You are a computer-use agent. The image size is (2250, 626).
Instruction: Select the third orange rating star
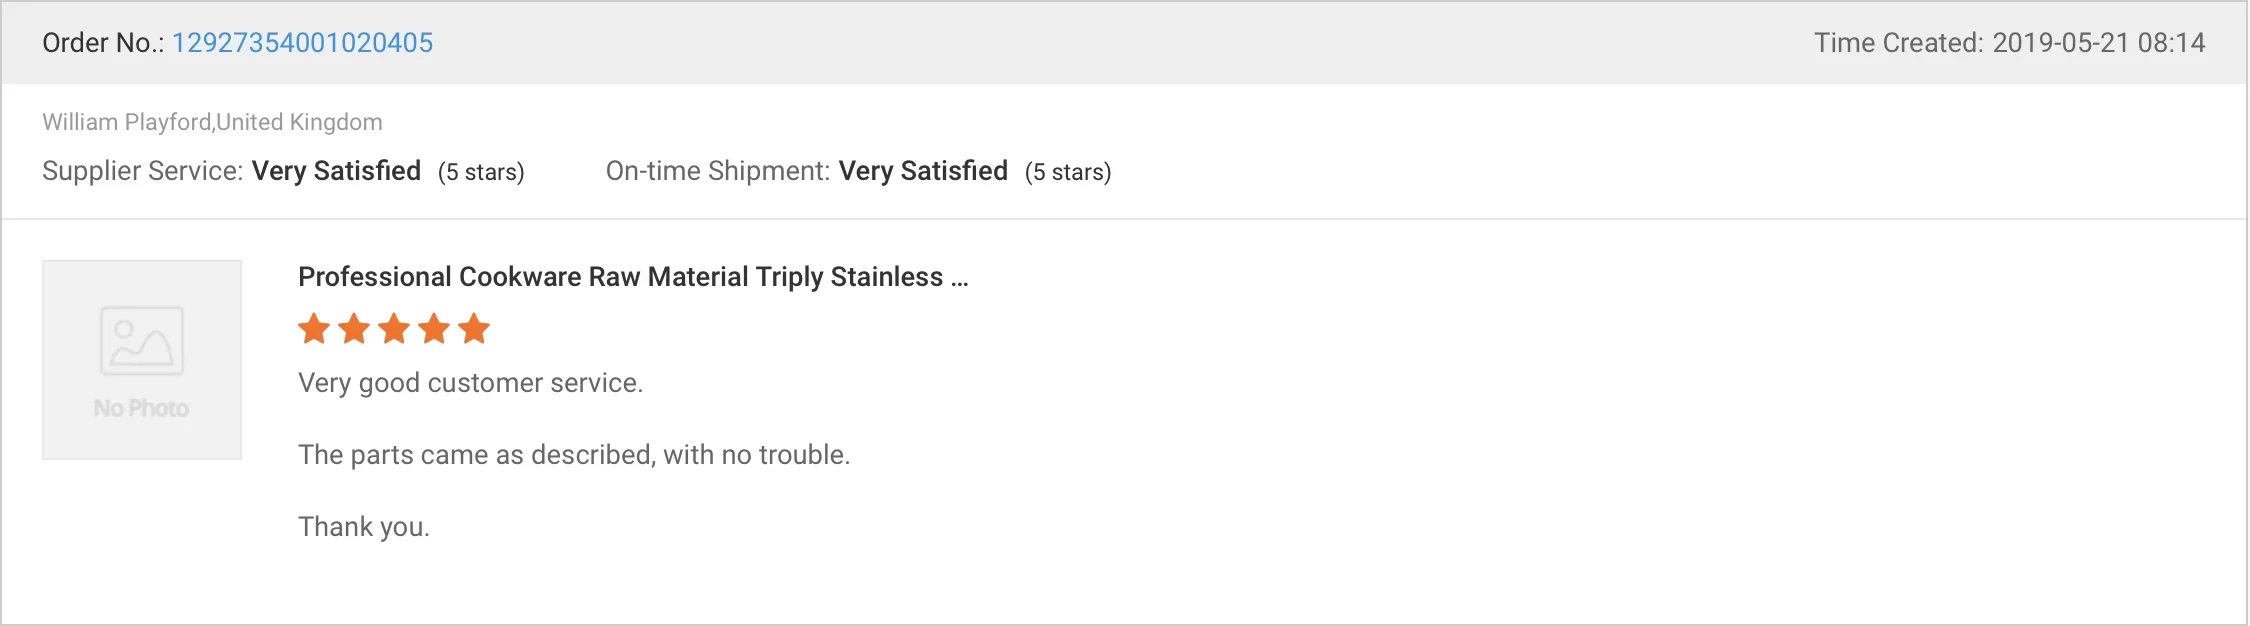(394, 328)
